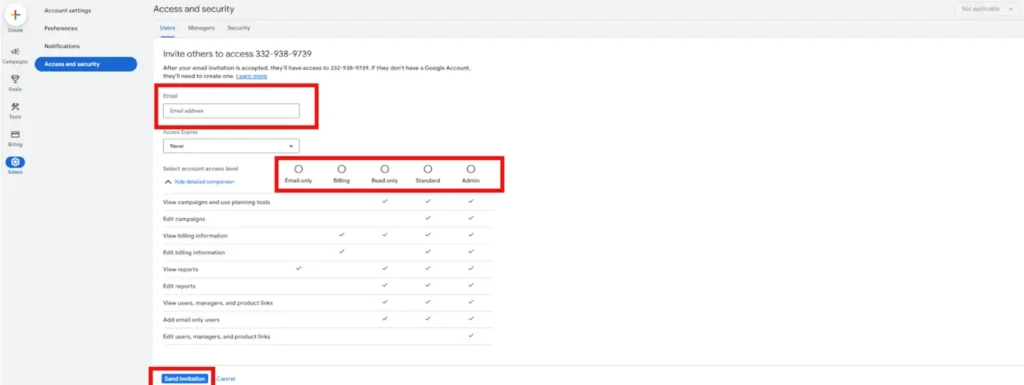Click Edit users, managers, and product links

tap(216, 337)
